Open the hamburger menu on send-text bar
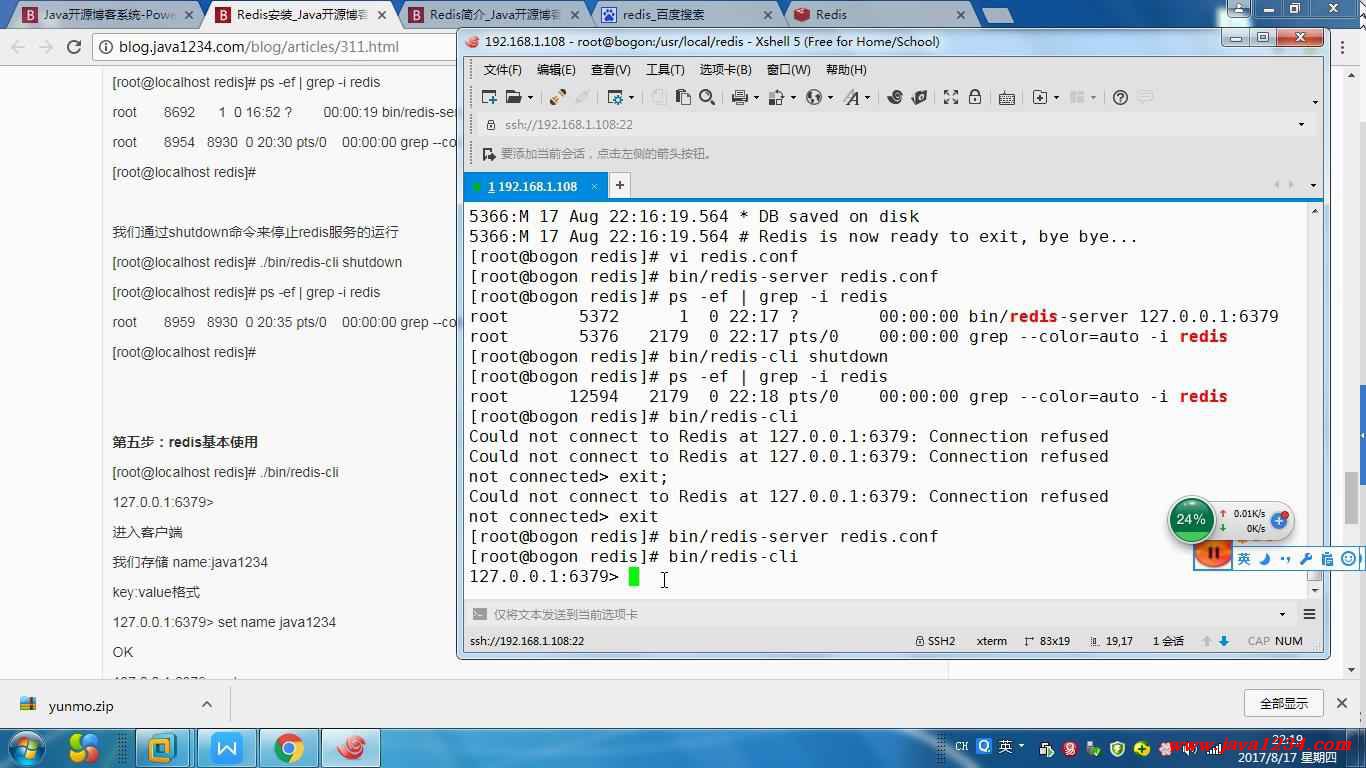Image resolution: width=1366 pixels, height=768 pixels. [1309, 614]
